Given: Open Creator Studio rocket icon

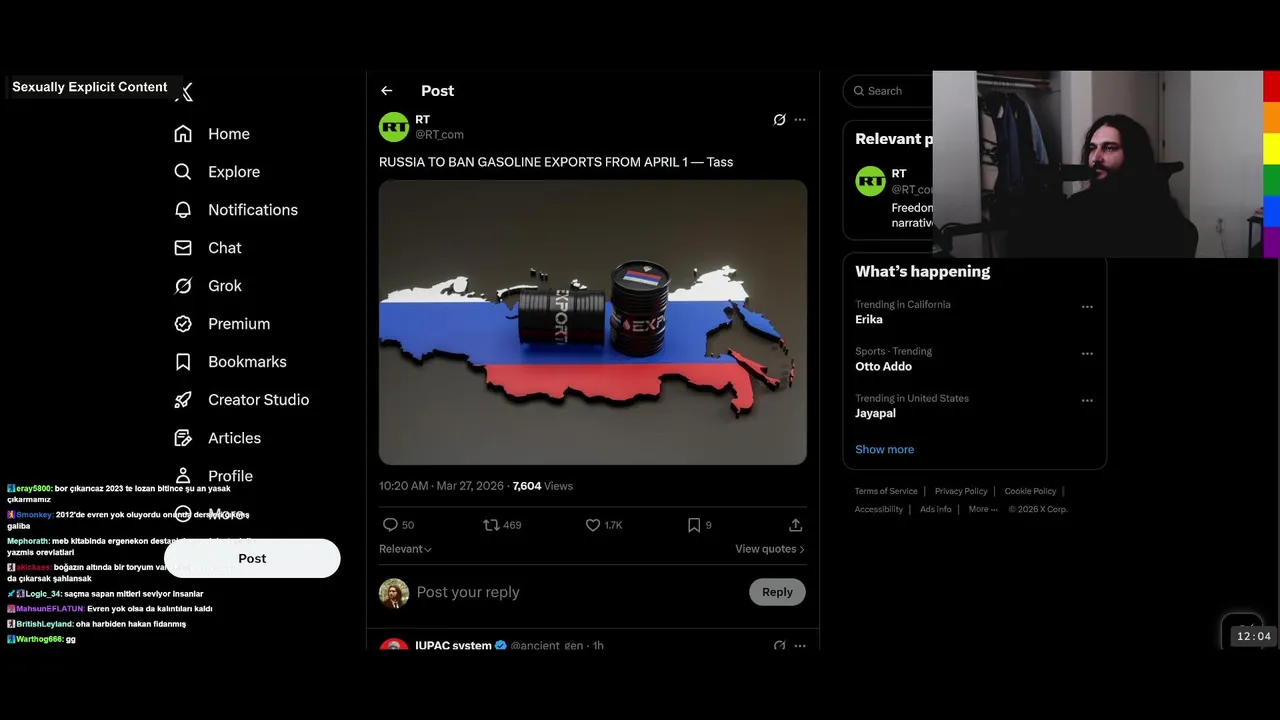Looking at the screenshot, I should 183,400.
